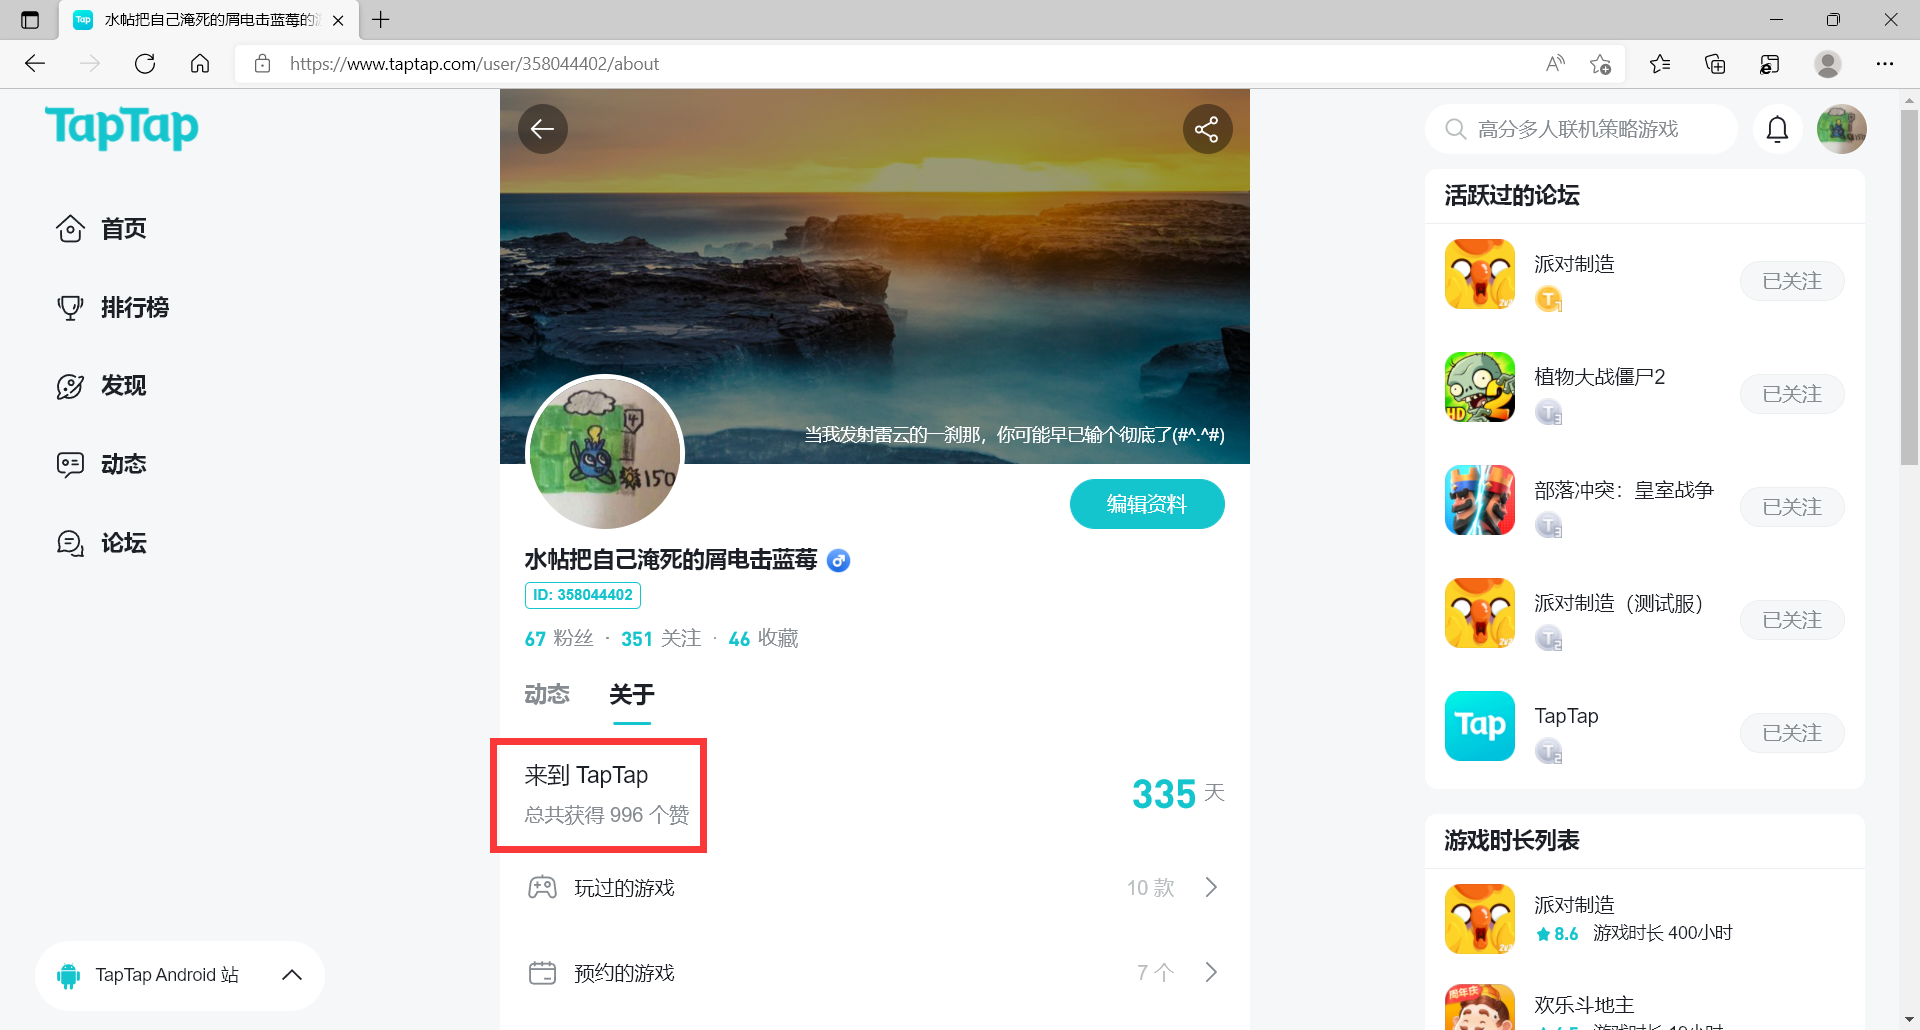Click the share icon on profile banner
This screenshot has width=1920, height=1030.
coord(1207,129)
